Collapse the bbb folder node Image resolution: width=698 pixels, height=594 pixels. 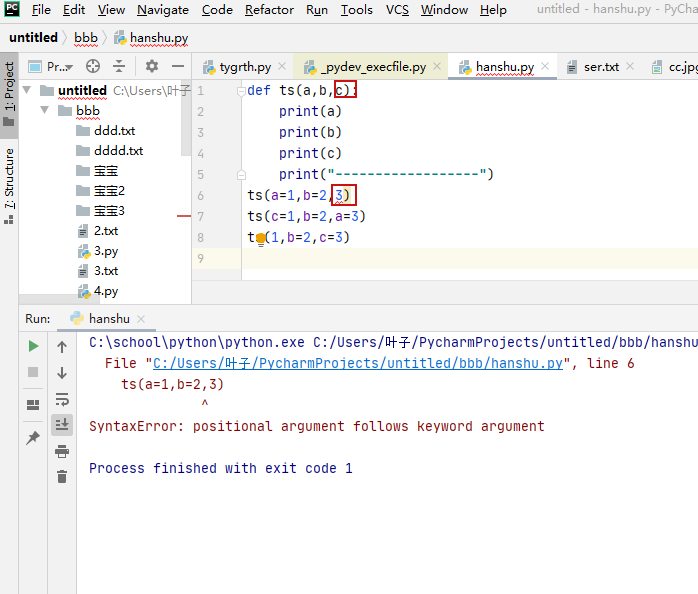tap(45, 110)
